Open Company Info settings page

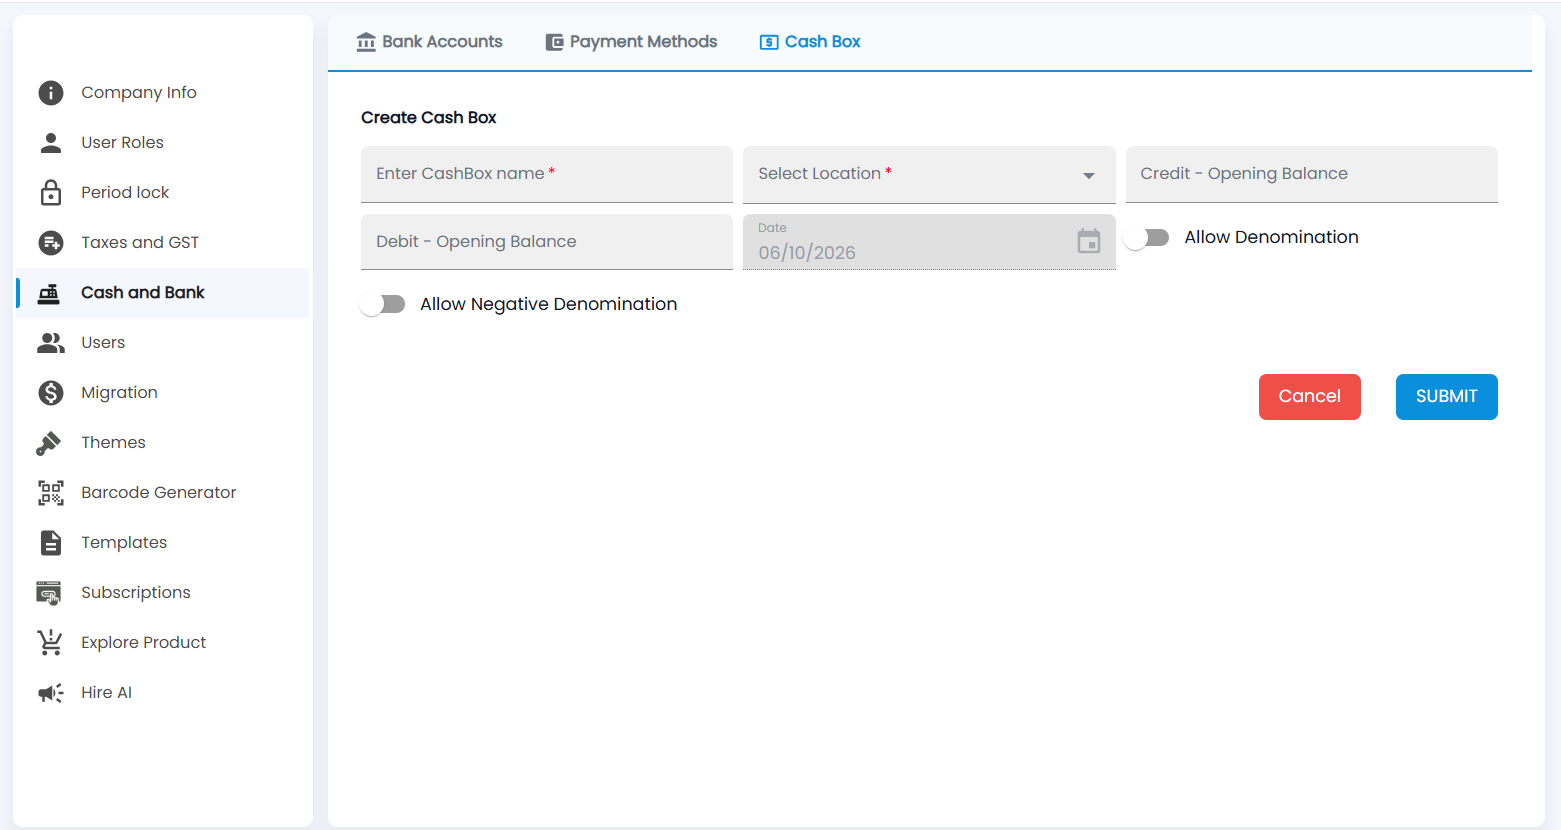click(x=163, y=93)
